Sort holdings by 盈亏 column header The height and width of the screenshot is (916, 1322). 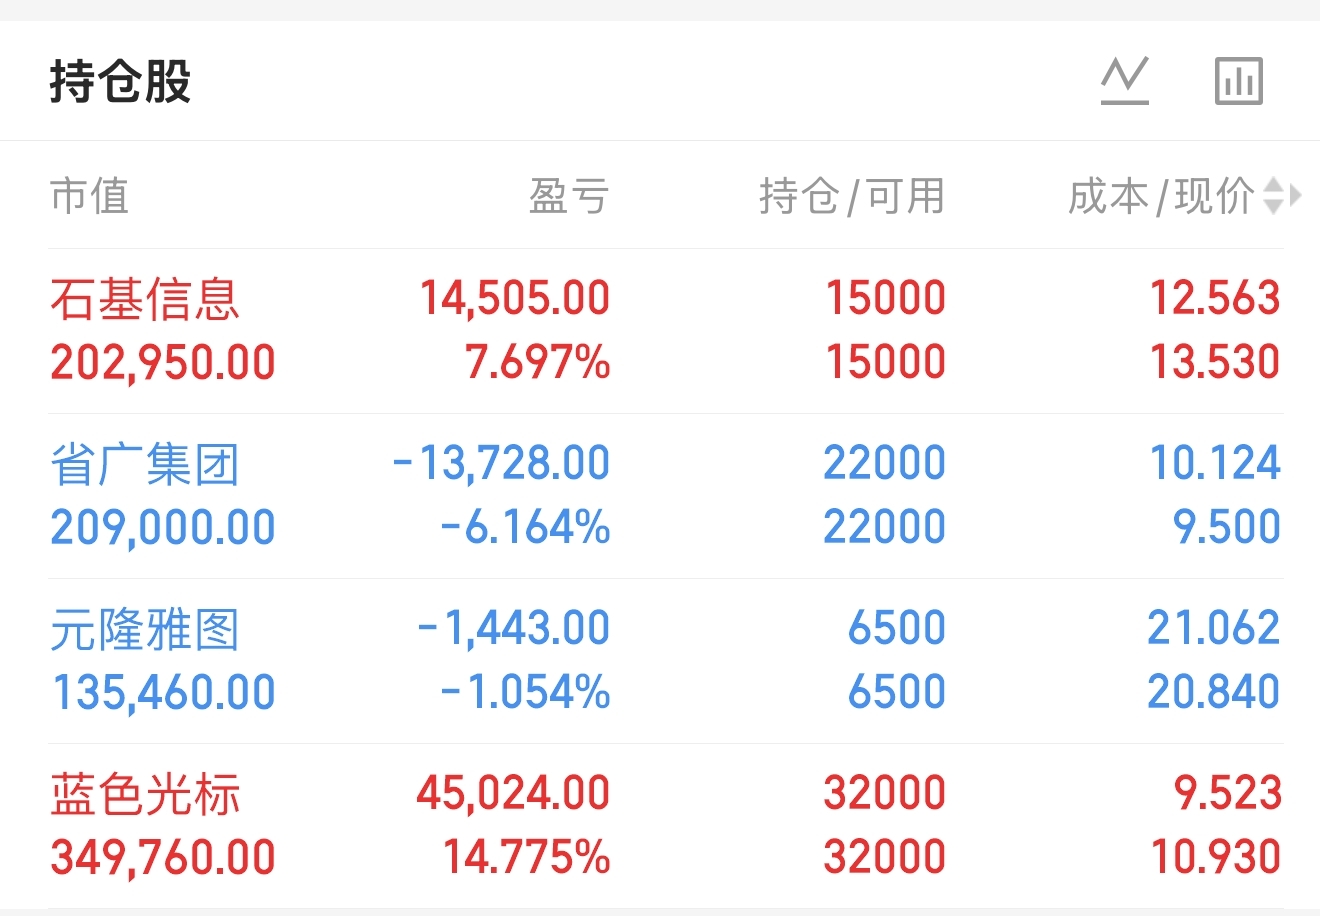coord(568,196)
